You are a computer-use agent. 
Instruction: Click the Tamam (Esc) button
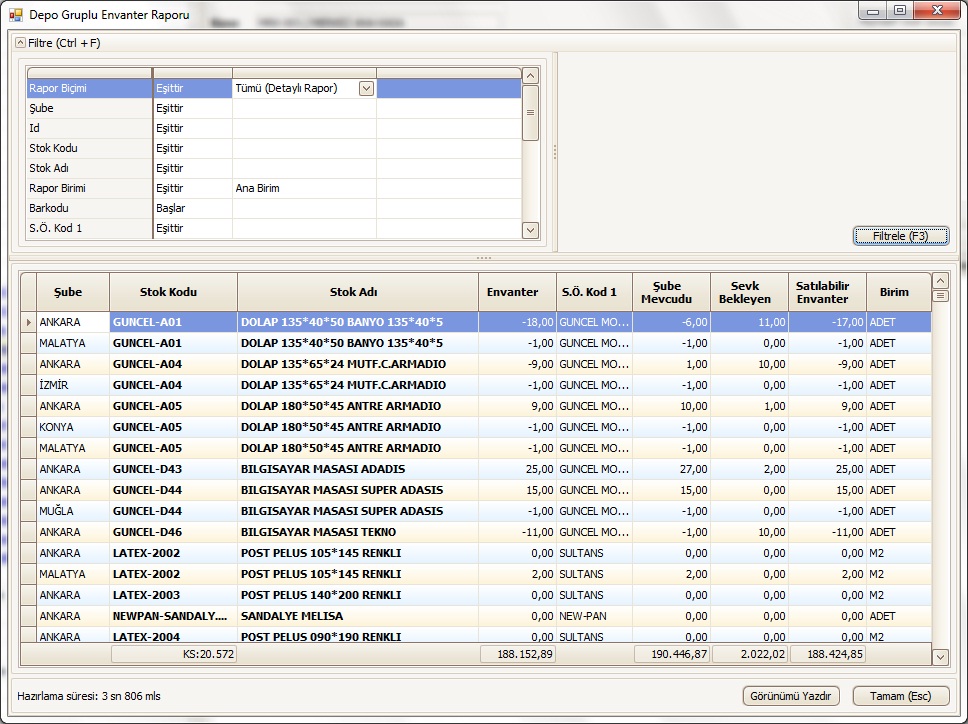point(900,696)
